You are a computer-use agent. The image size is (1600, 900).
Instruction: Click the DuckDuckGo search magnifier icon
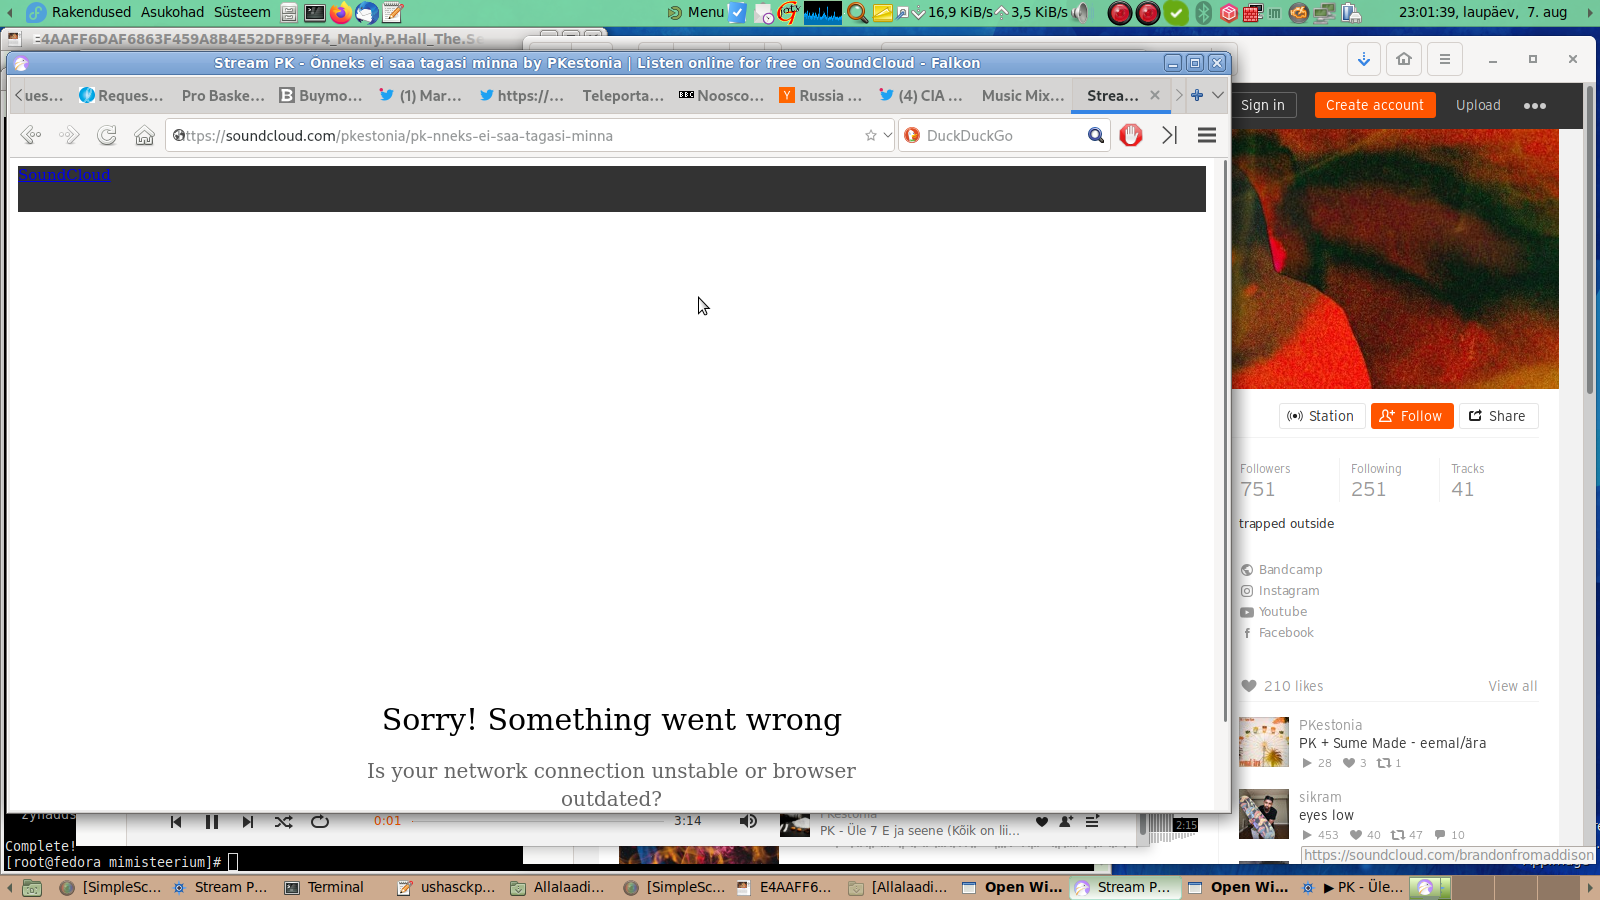[x=1096, y=135]
